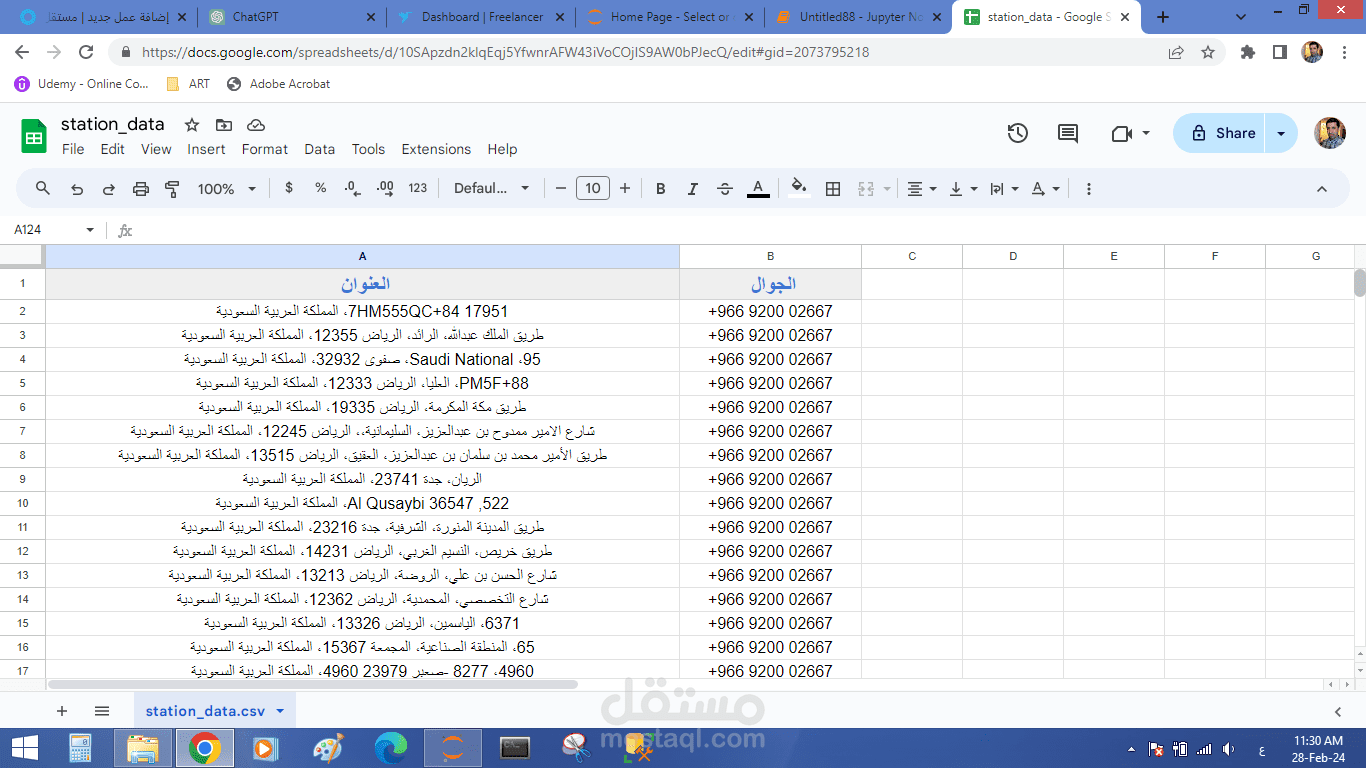1366x768 pixels.
Task: Open the Share quick actions arrow
Action: click(1281, 133)
